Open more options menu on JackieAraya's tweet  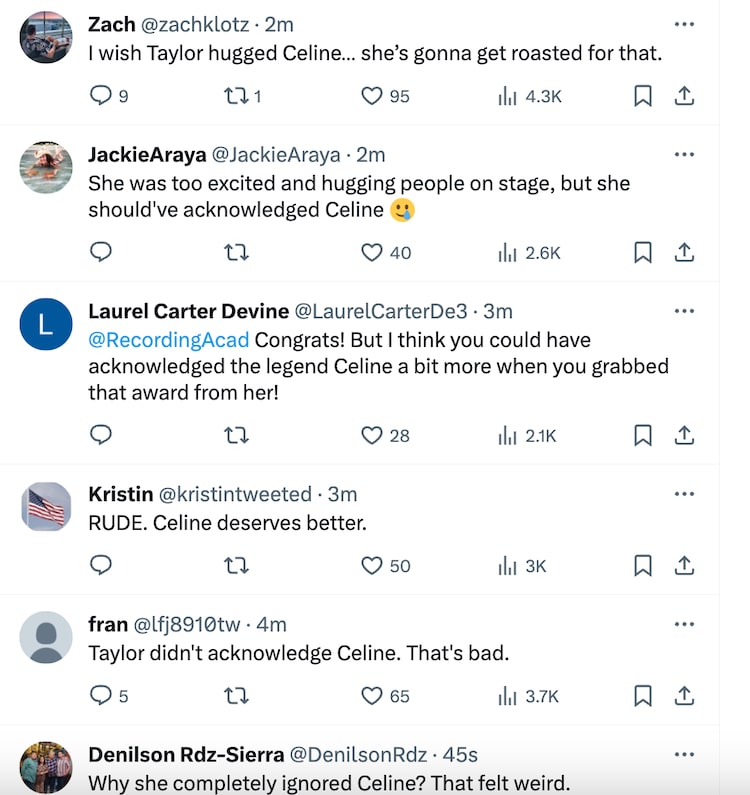click(684, 155)
